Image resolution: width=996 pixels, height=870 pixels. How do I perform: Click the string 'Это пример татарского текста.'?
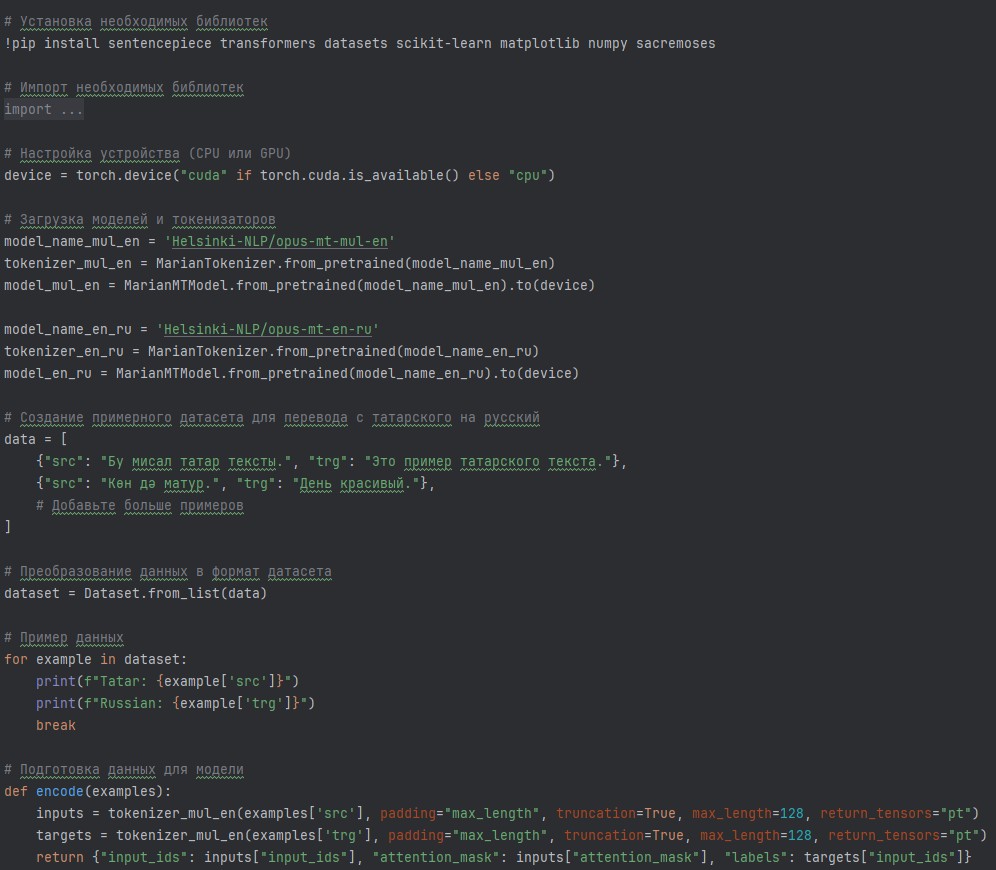[x=488, y=462]
